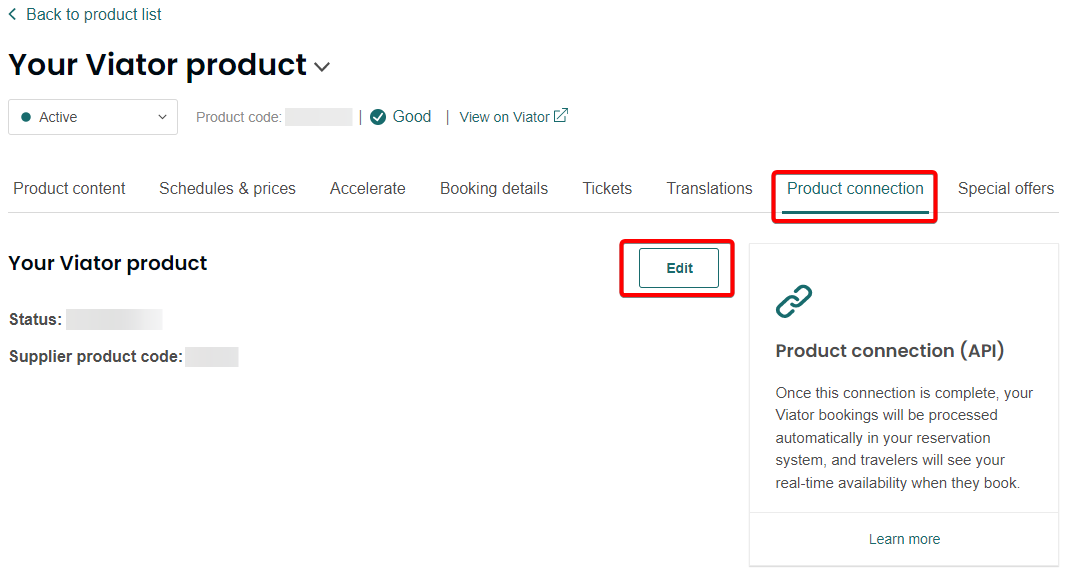1071x576 pixels.
Task: Open the Schedules & prices tab
Action: [x=227, y=189]
